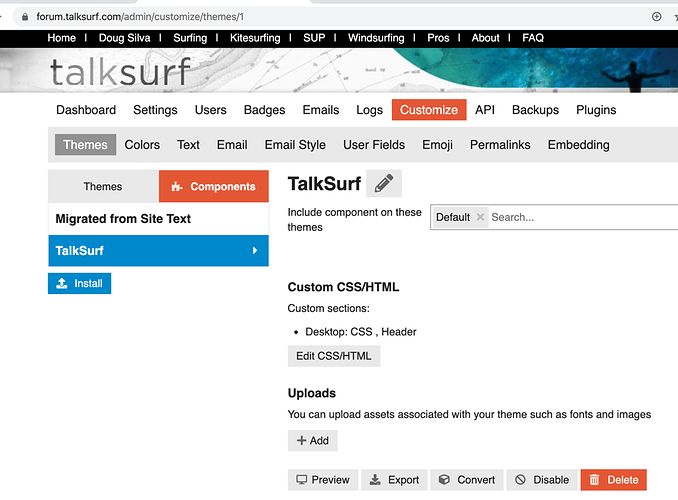Open the Backups admin tab

click(x=535, y=110)
